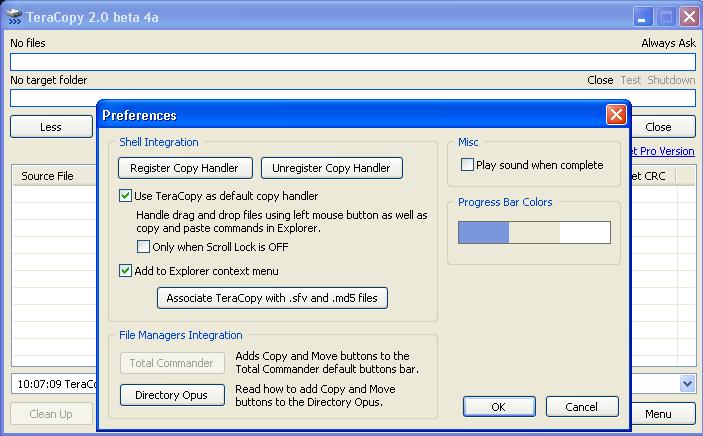Toggle Add to Explorer context menu checkbox
The width and height of the screenshot is (703, 436).
pos(125,271)
